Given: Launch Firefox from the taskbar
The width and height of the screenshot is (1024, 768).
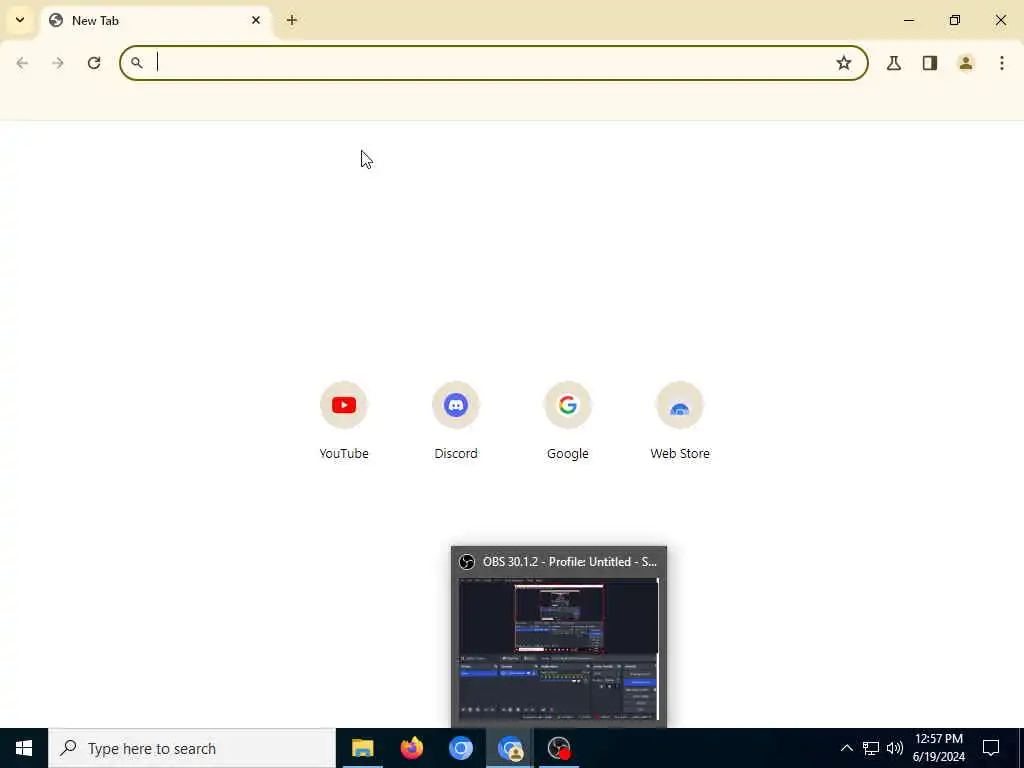Looking at the screenshot, I should (x=411, y=748).
